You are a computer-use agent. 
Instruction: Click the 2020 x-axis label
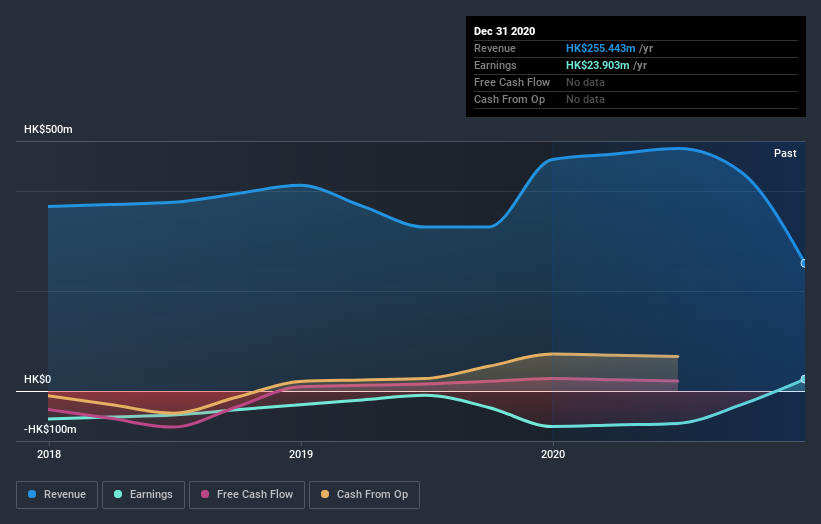click(553, 454)
